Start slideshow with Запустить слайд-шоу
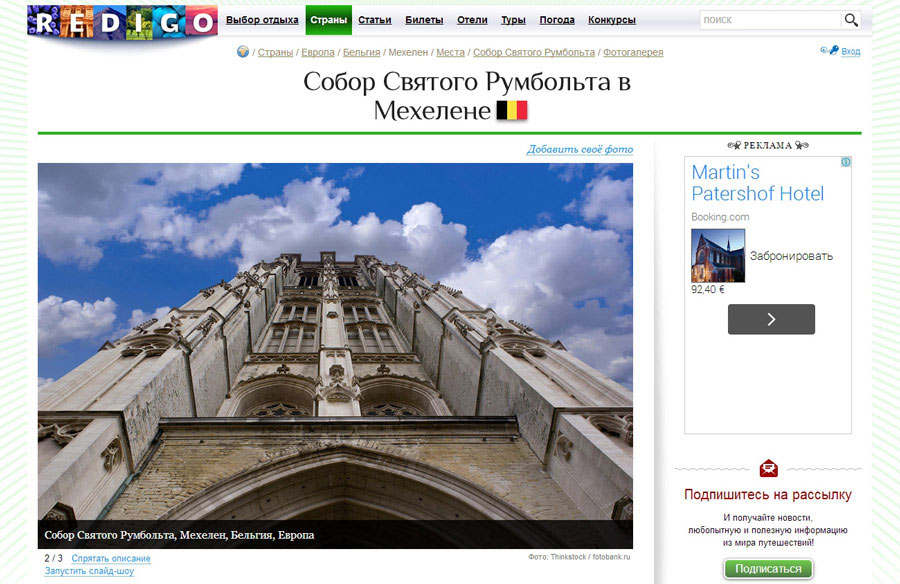 [89, 571]
